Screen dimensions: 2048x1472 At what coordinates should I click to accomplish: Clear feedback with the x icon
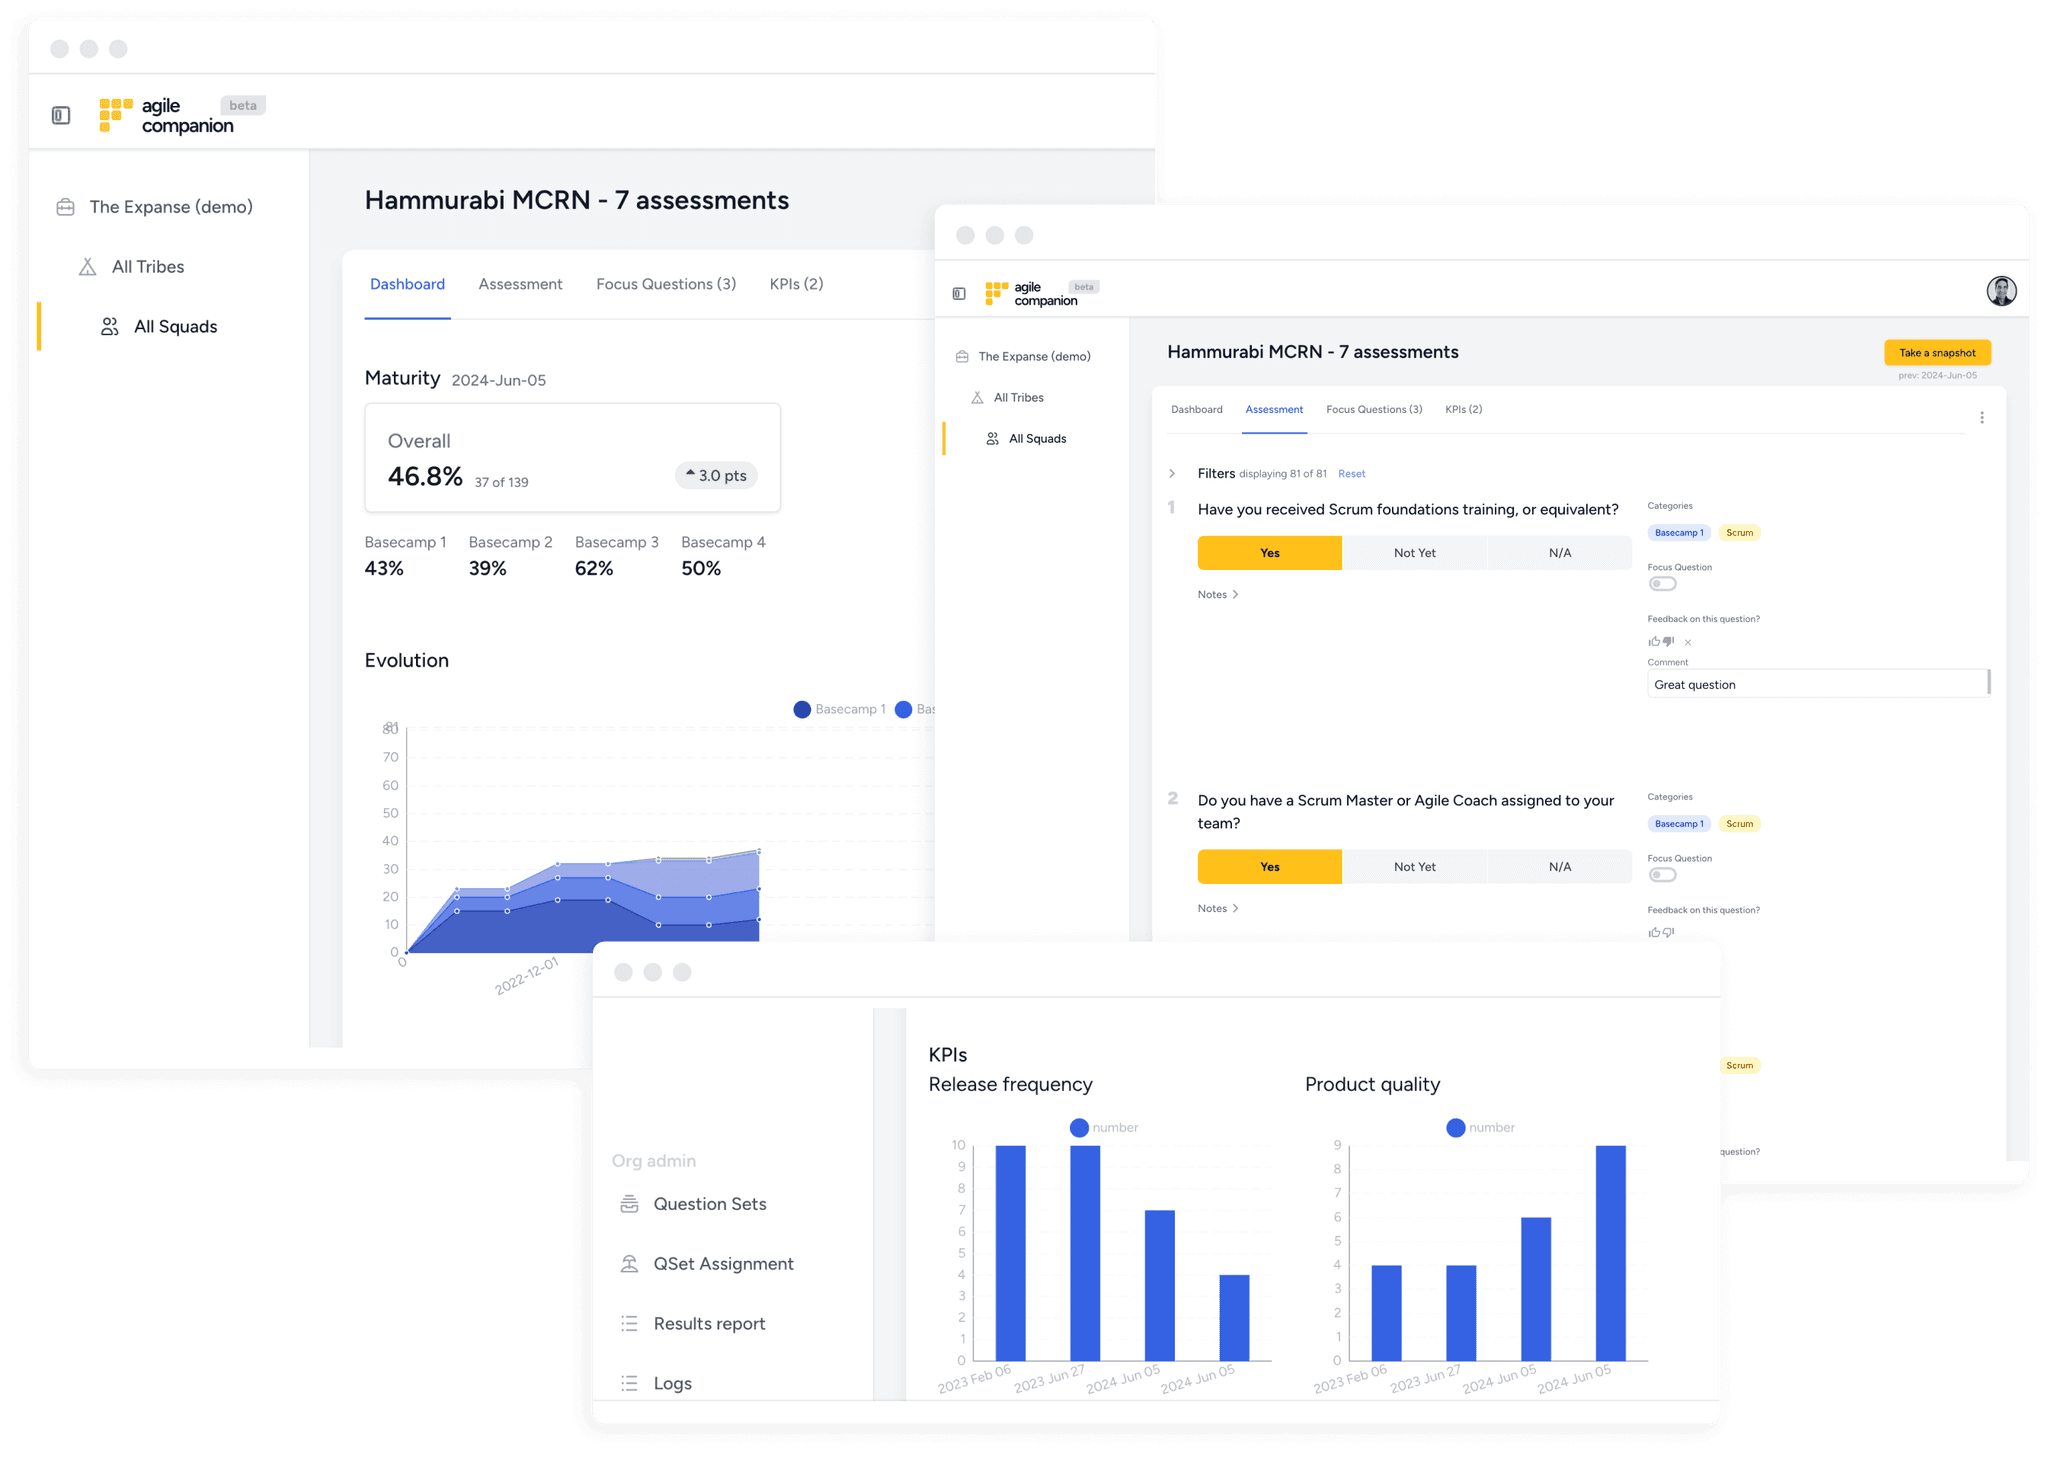(1688, 643)
